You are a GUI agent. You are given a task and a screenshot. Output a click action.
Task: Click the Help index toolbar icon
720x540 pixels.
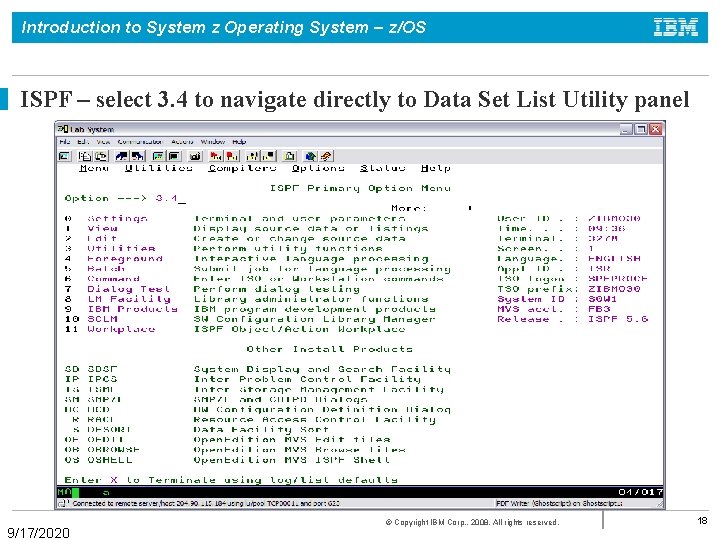[x=327, y=156]
